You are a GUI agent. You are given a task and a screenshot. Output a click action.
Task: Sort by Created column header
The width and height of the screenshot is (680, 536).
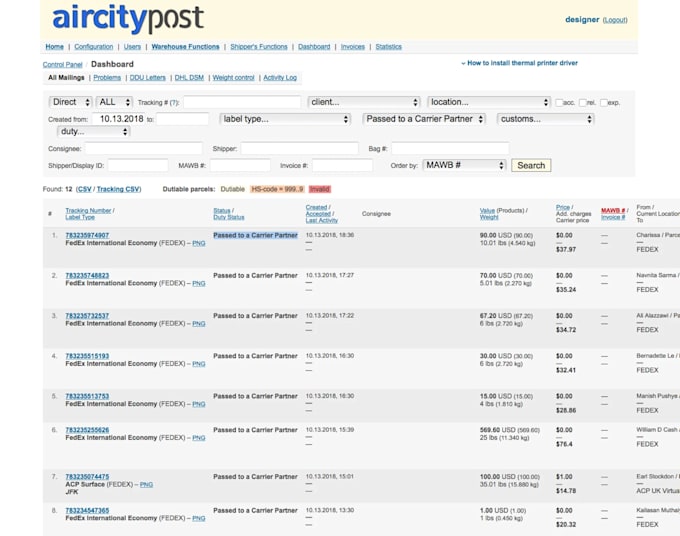316,208
